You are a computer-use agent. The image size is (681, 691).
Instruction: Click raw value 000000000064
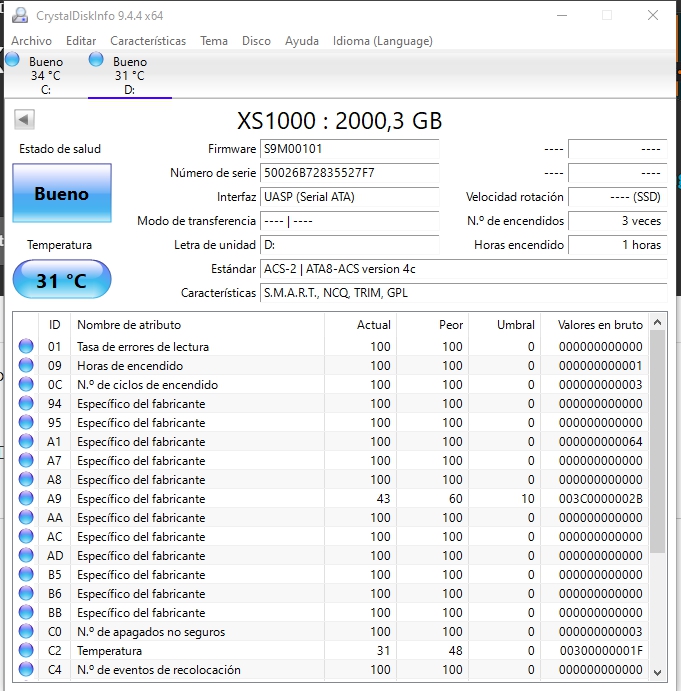[601, 442]
